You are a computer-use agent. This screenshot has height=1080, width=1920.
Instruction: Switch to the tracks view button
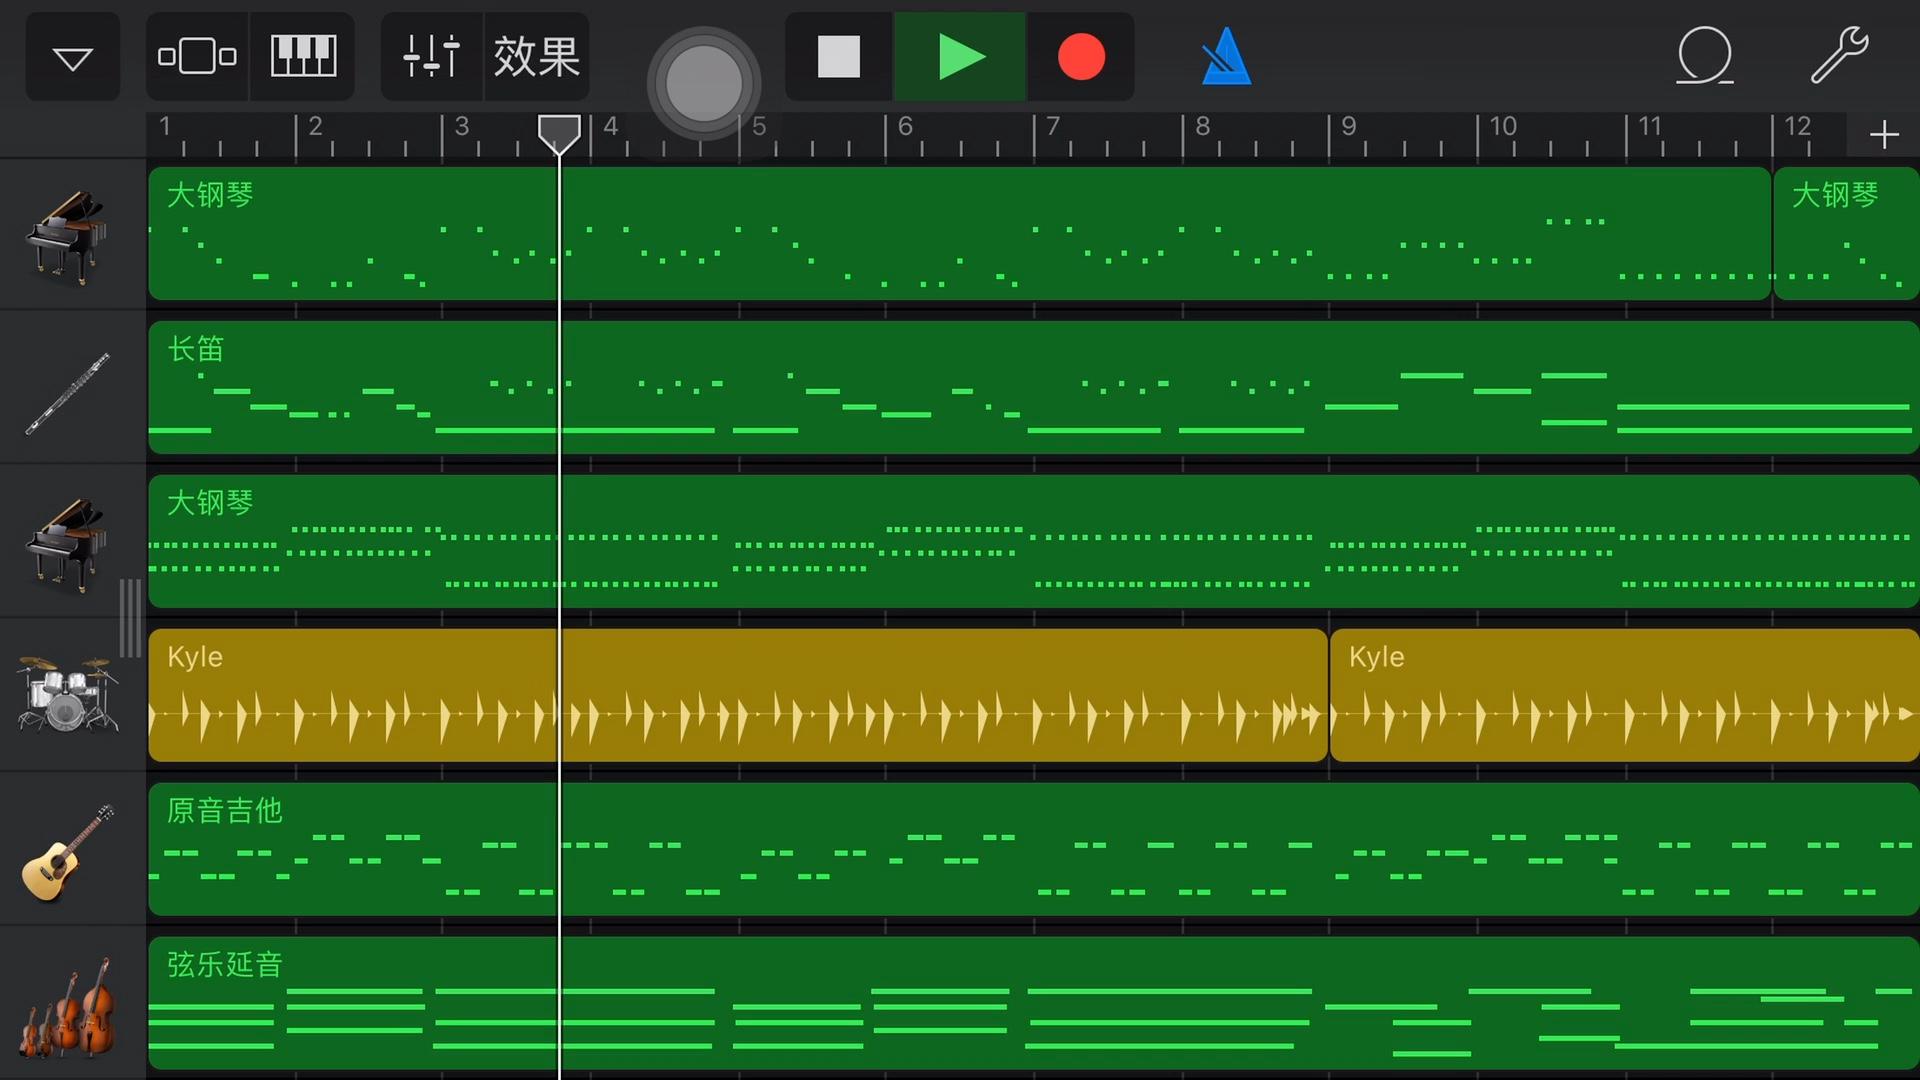197,57
